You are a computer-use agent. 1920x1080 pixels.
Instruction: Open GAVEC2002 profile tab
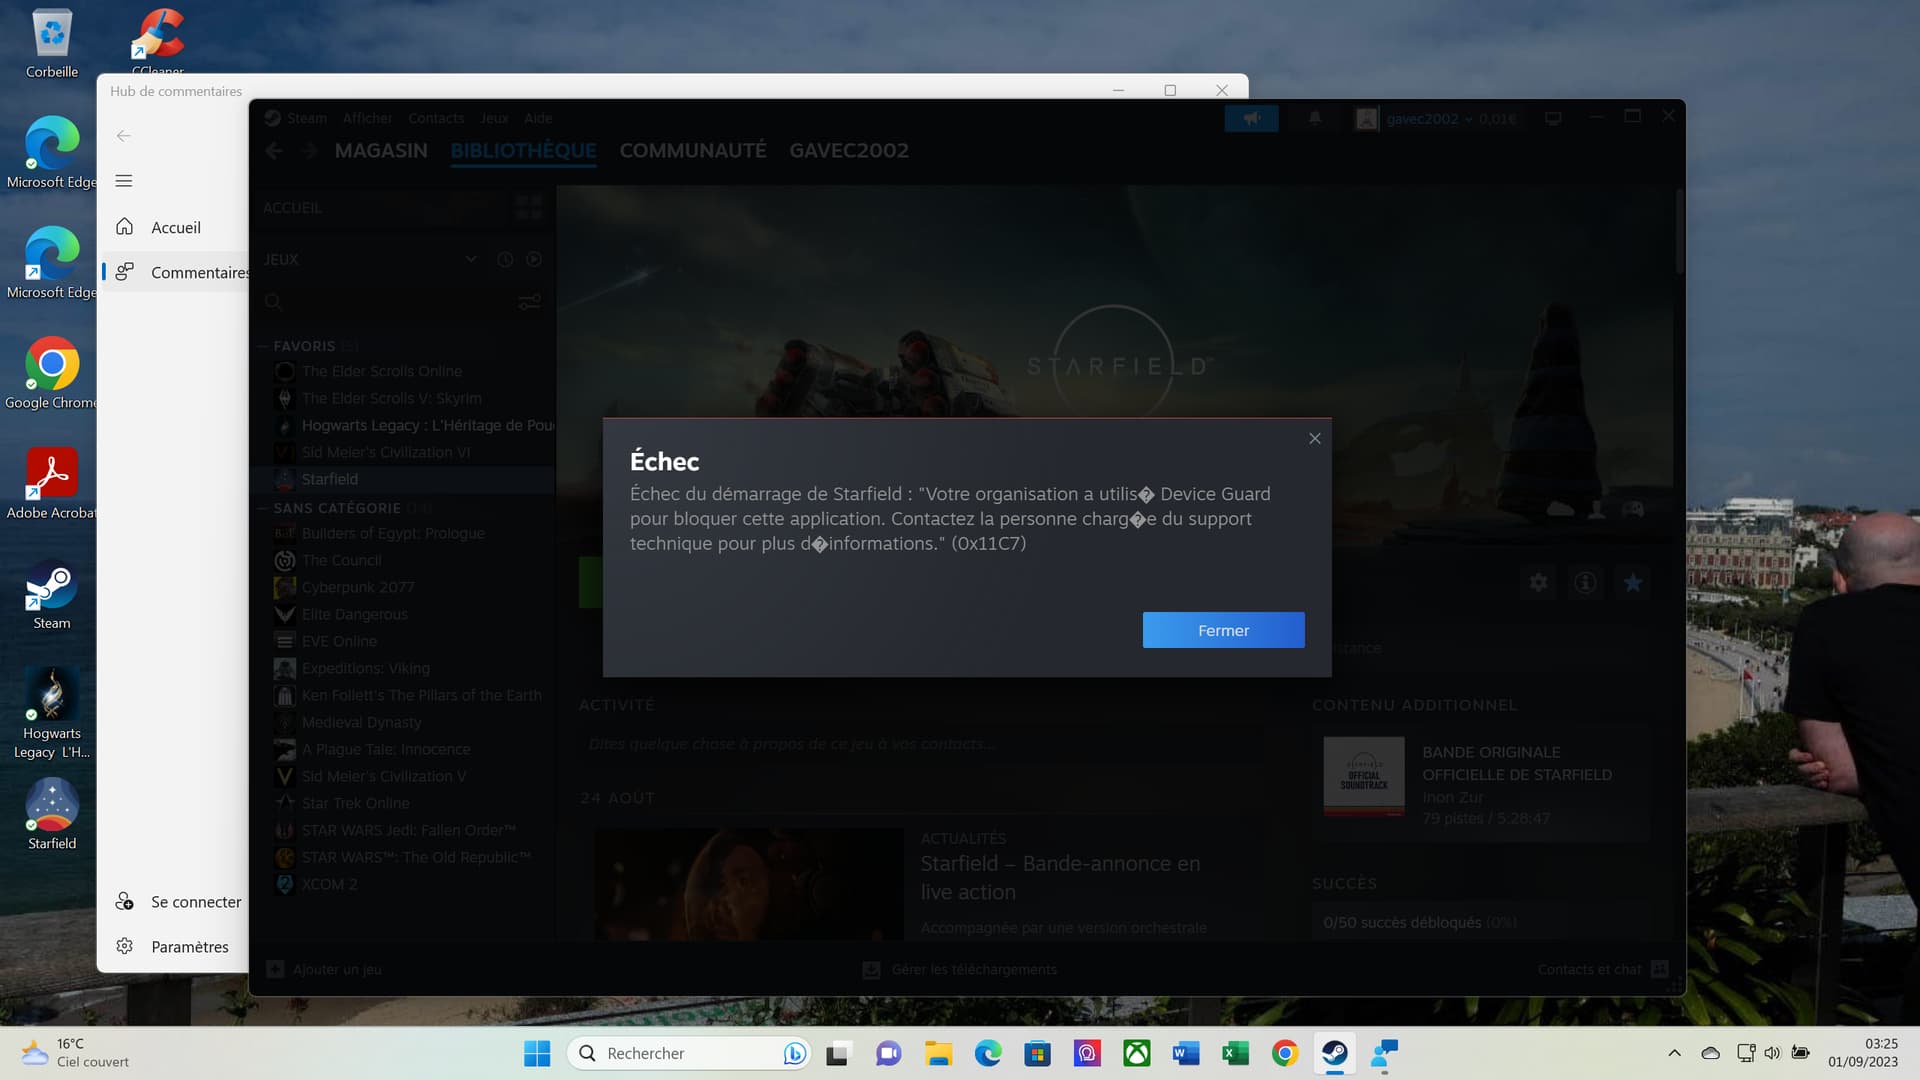click(849, 150)
